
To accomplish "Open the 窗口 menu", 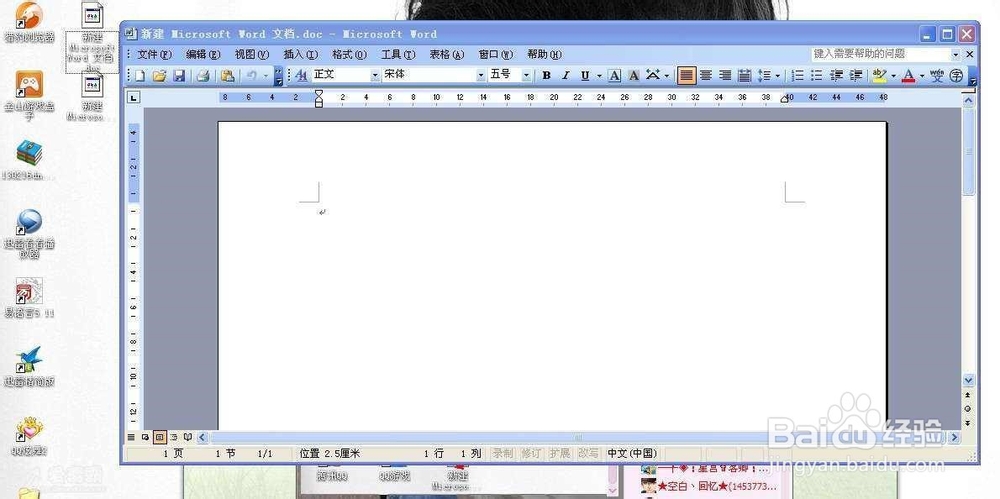I will pyautogui.click(x=496, y=54).
